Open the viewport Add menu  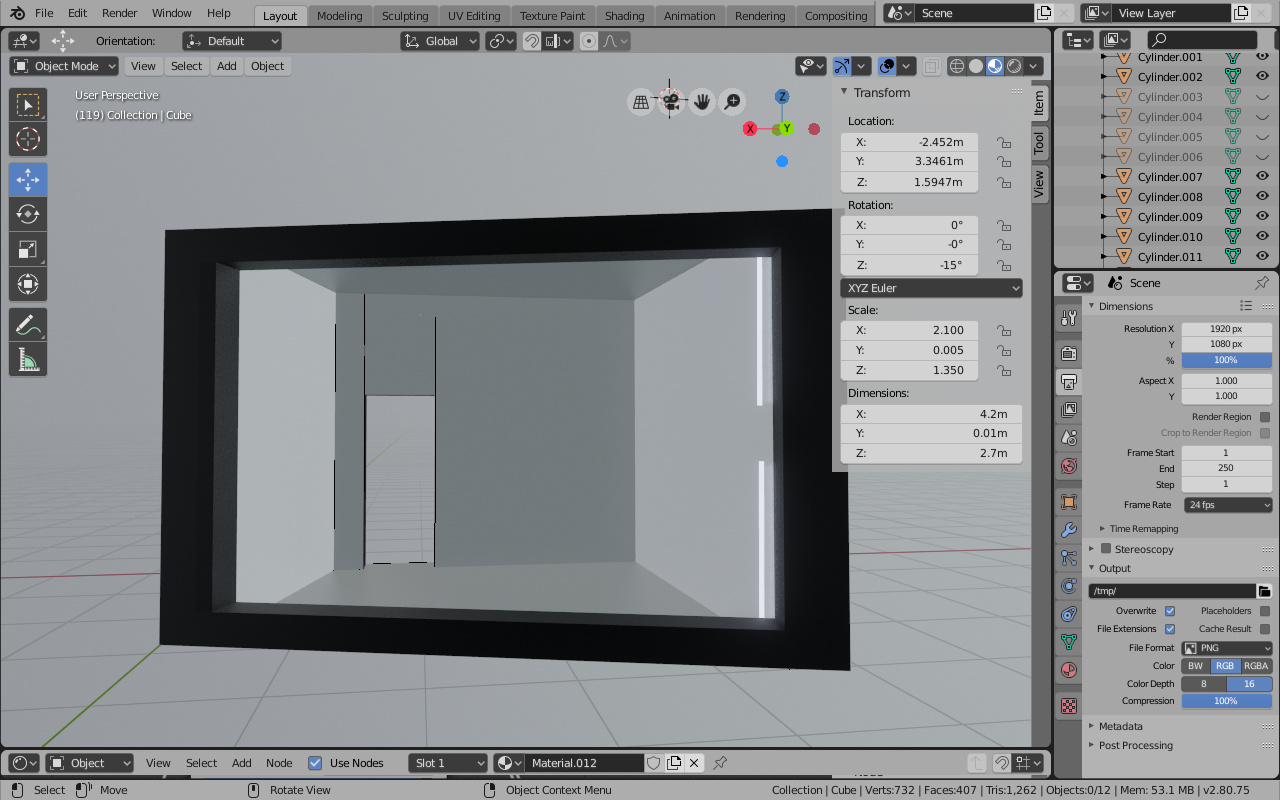[x=227, y=66]
